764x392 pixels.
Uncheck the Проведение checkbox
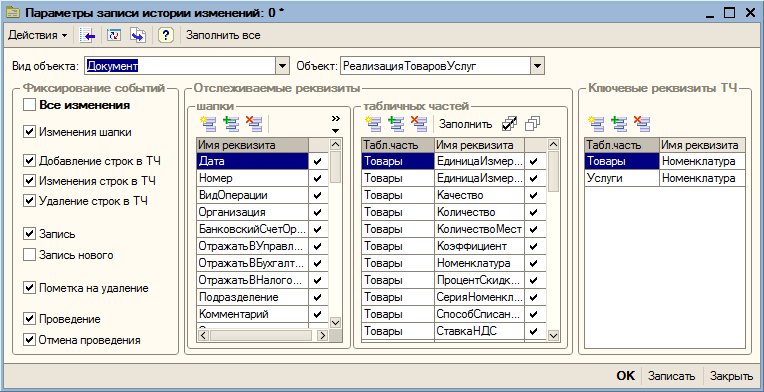coord(30,319)
